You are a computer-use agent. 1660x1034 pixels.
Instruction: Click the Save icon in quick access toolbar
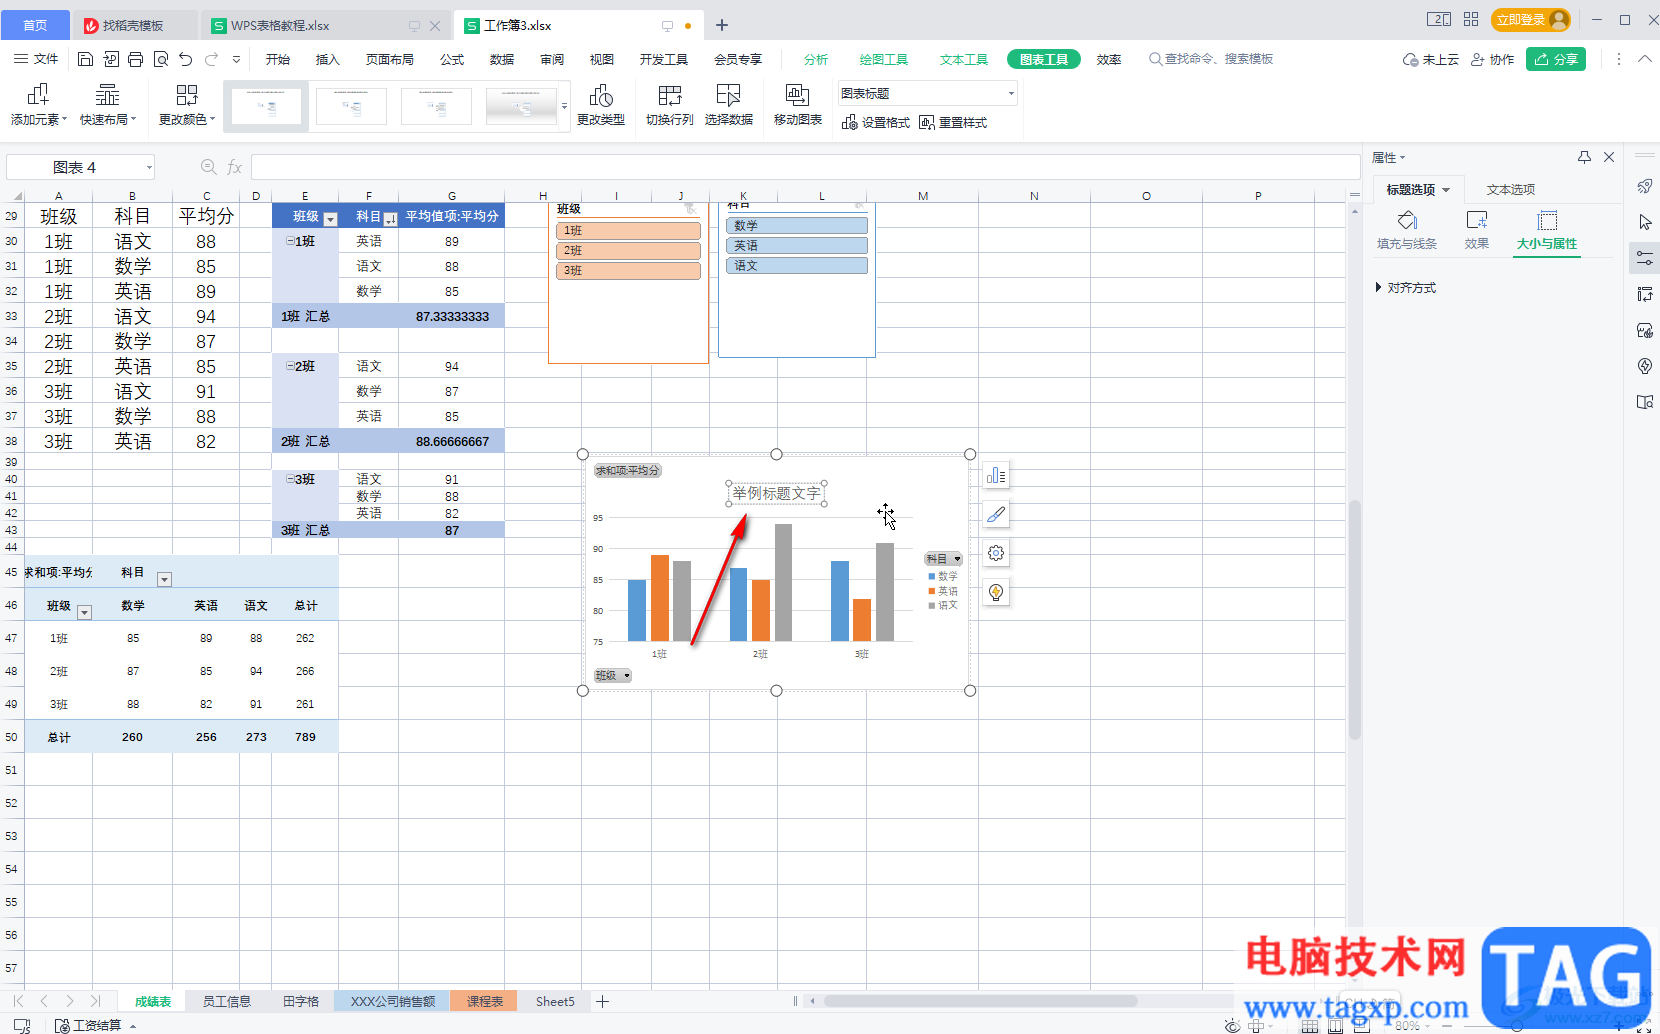[x=85, y=59]
